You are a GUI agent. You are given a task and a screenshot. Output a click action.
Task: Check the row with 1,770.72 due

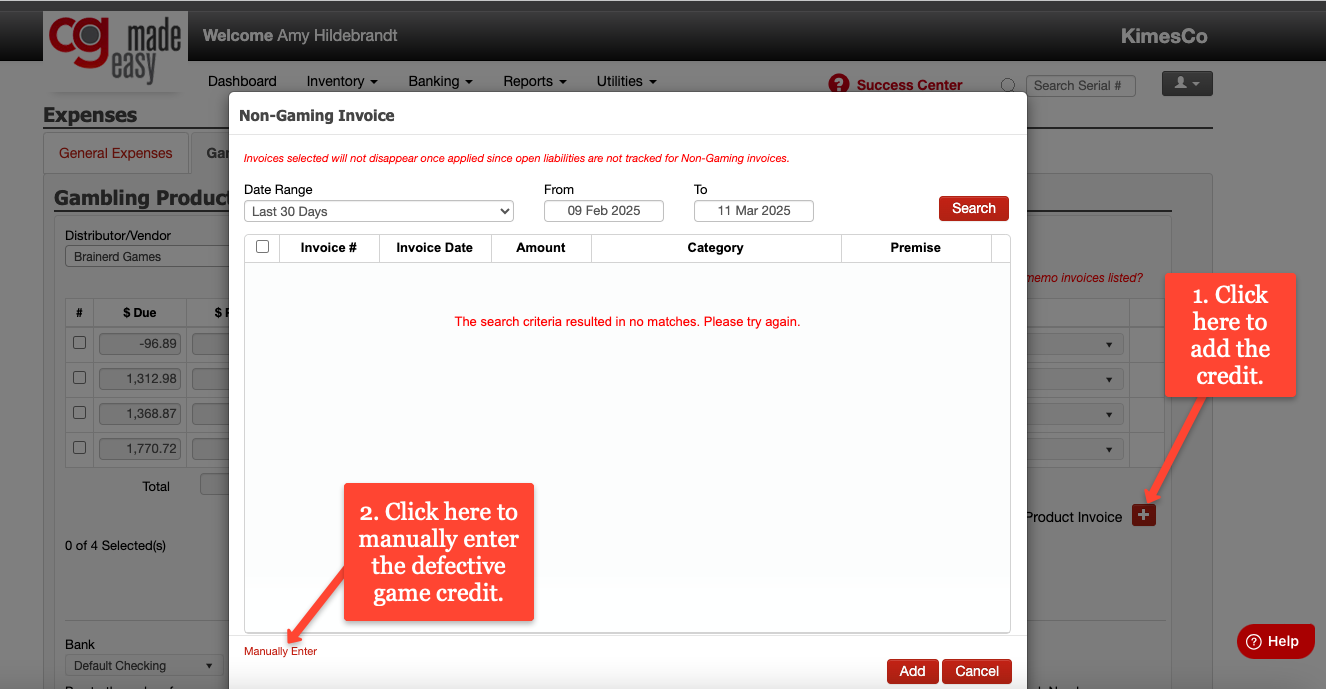[80, 448]
